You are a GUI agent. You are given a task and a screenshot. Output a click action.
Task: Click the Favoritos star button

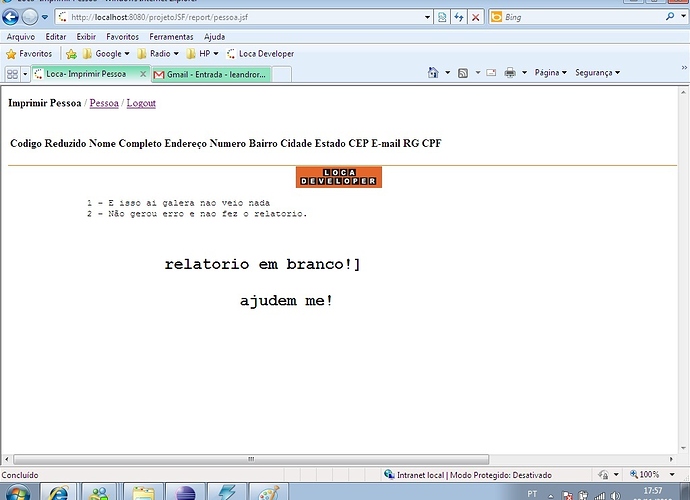29,54
